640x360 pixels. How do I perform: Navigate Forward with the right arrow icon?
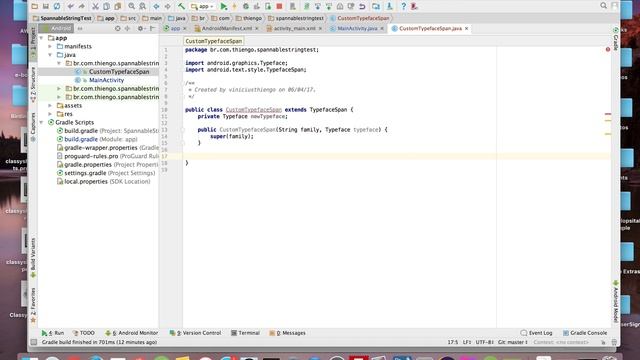click(167, 6)
